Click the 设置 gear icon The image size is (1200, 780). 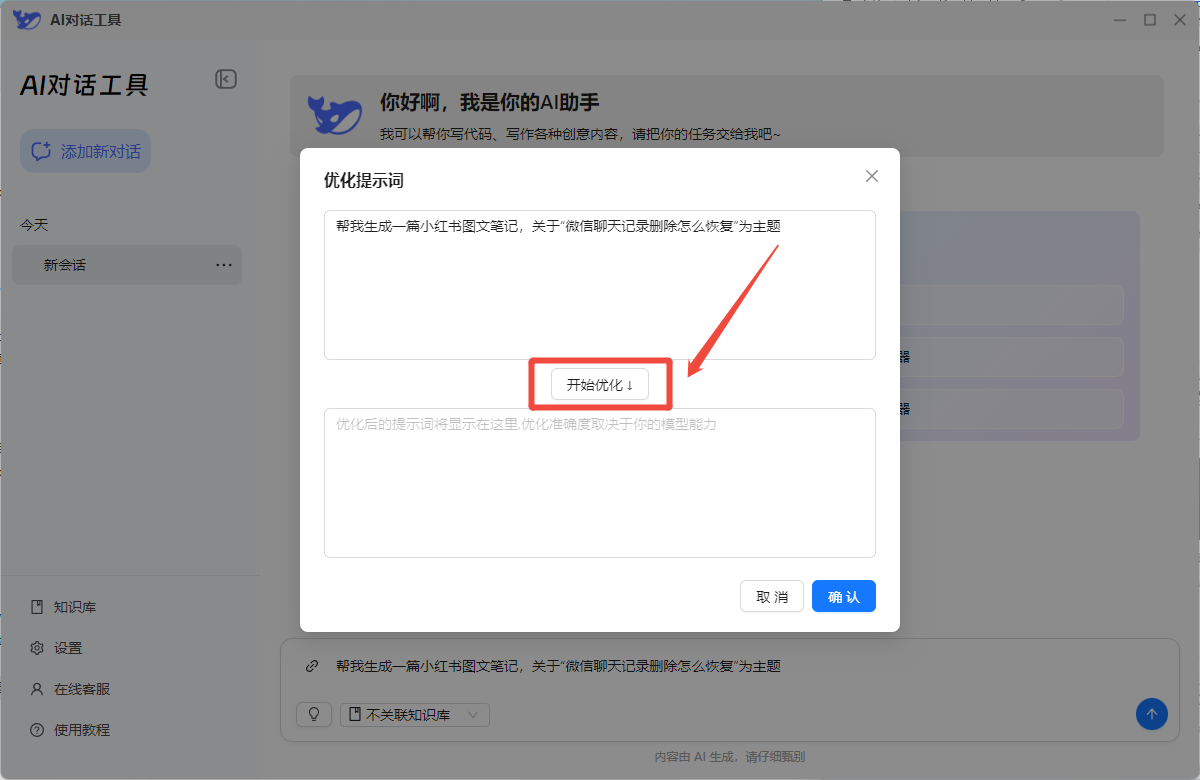37,648
